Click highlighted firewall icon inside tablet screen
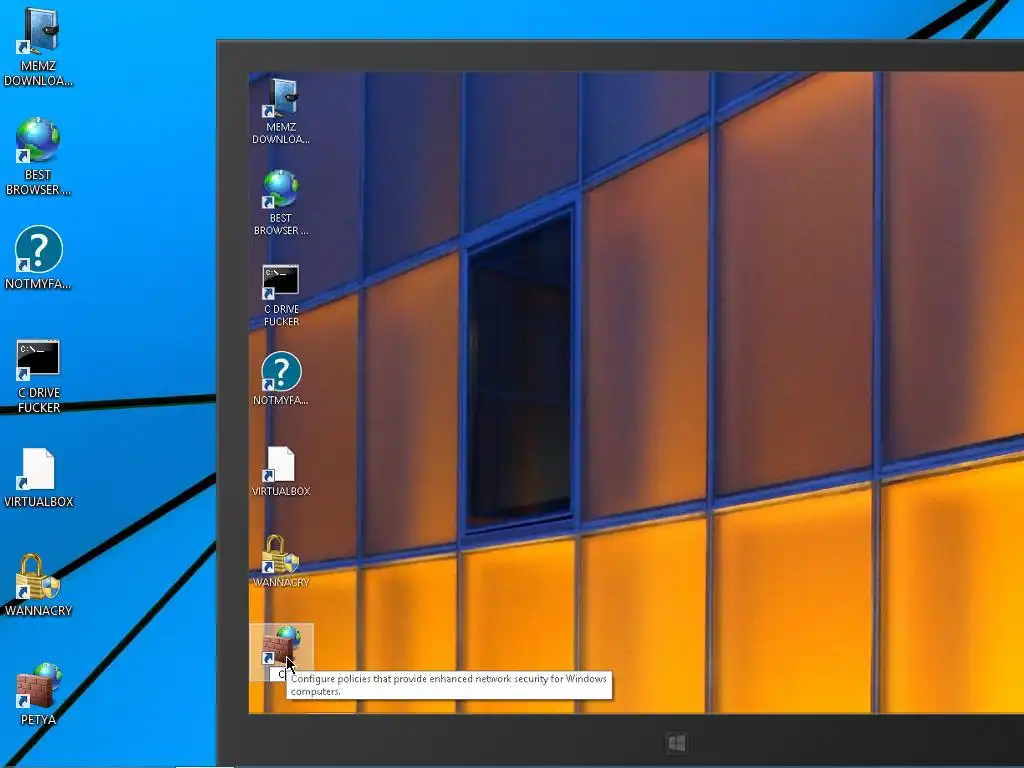The width and height of the screenshot is (1024, 768). [281, 645]
